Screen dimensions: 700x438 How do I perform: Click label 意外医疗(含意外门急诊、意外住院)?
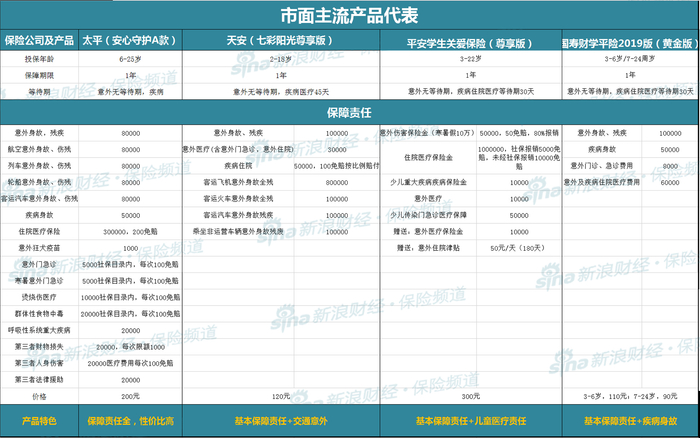coord(238,150)
